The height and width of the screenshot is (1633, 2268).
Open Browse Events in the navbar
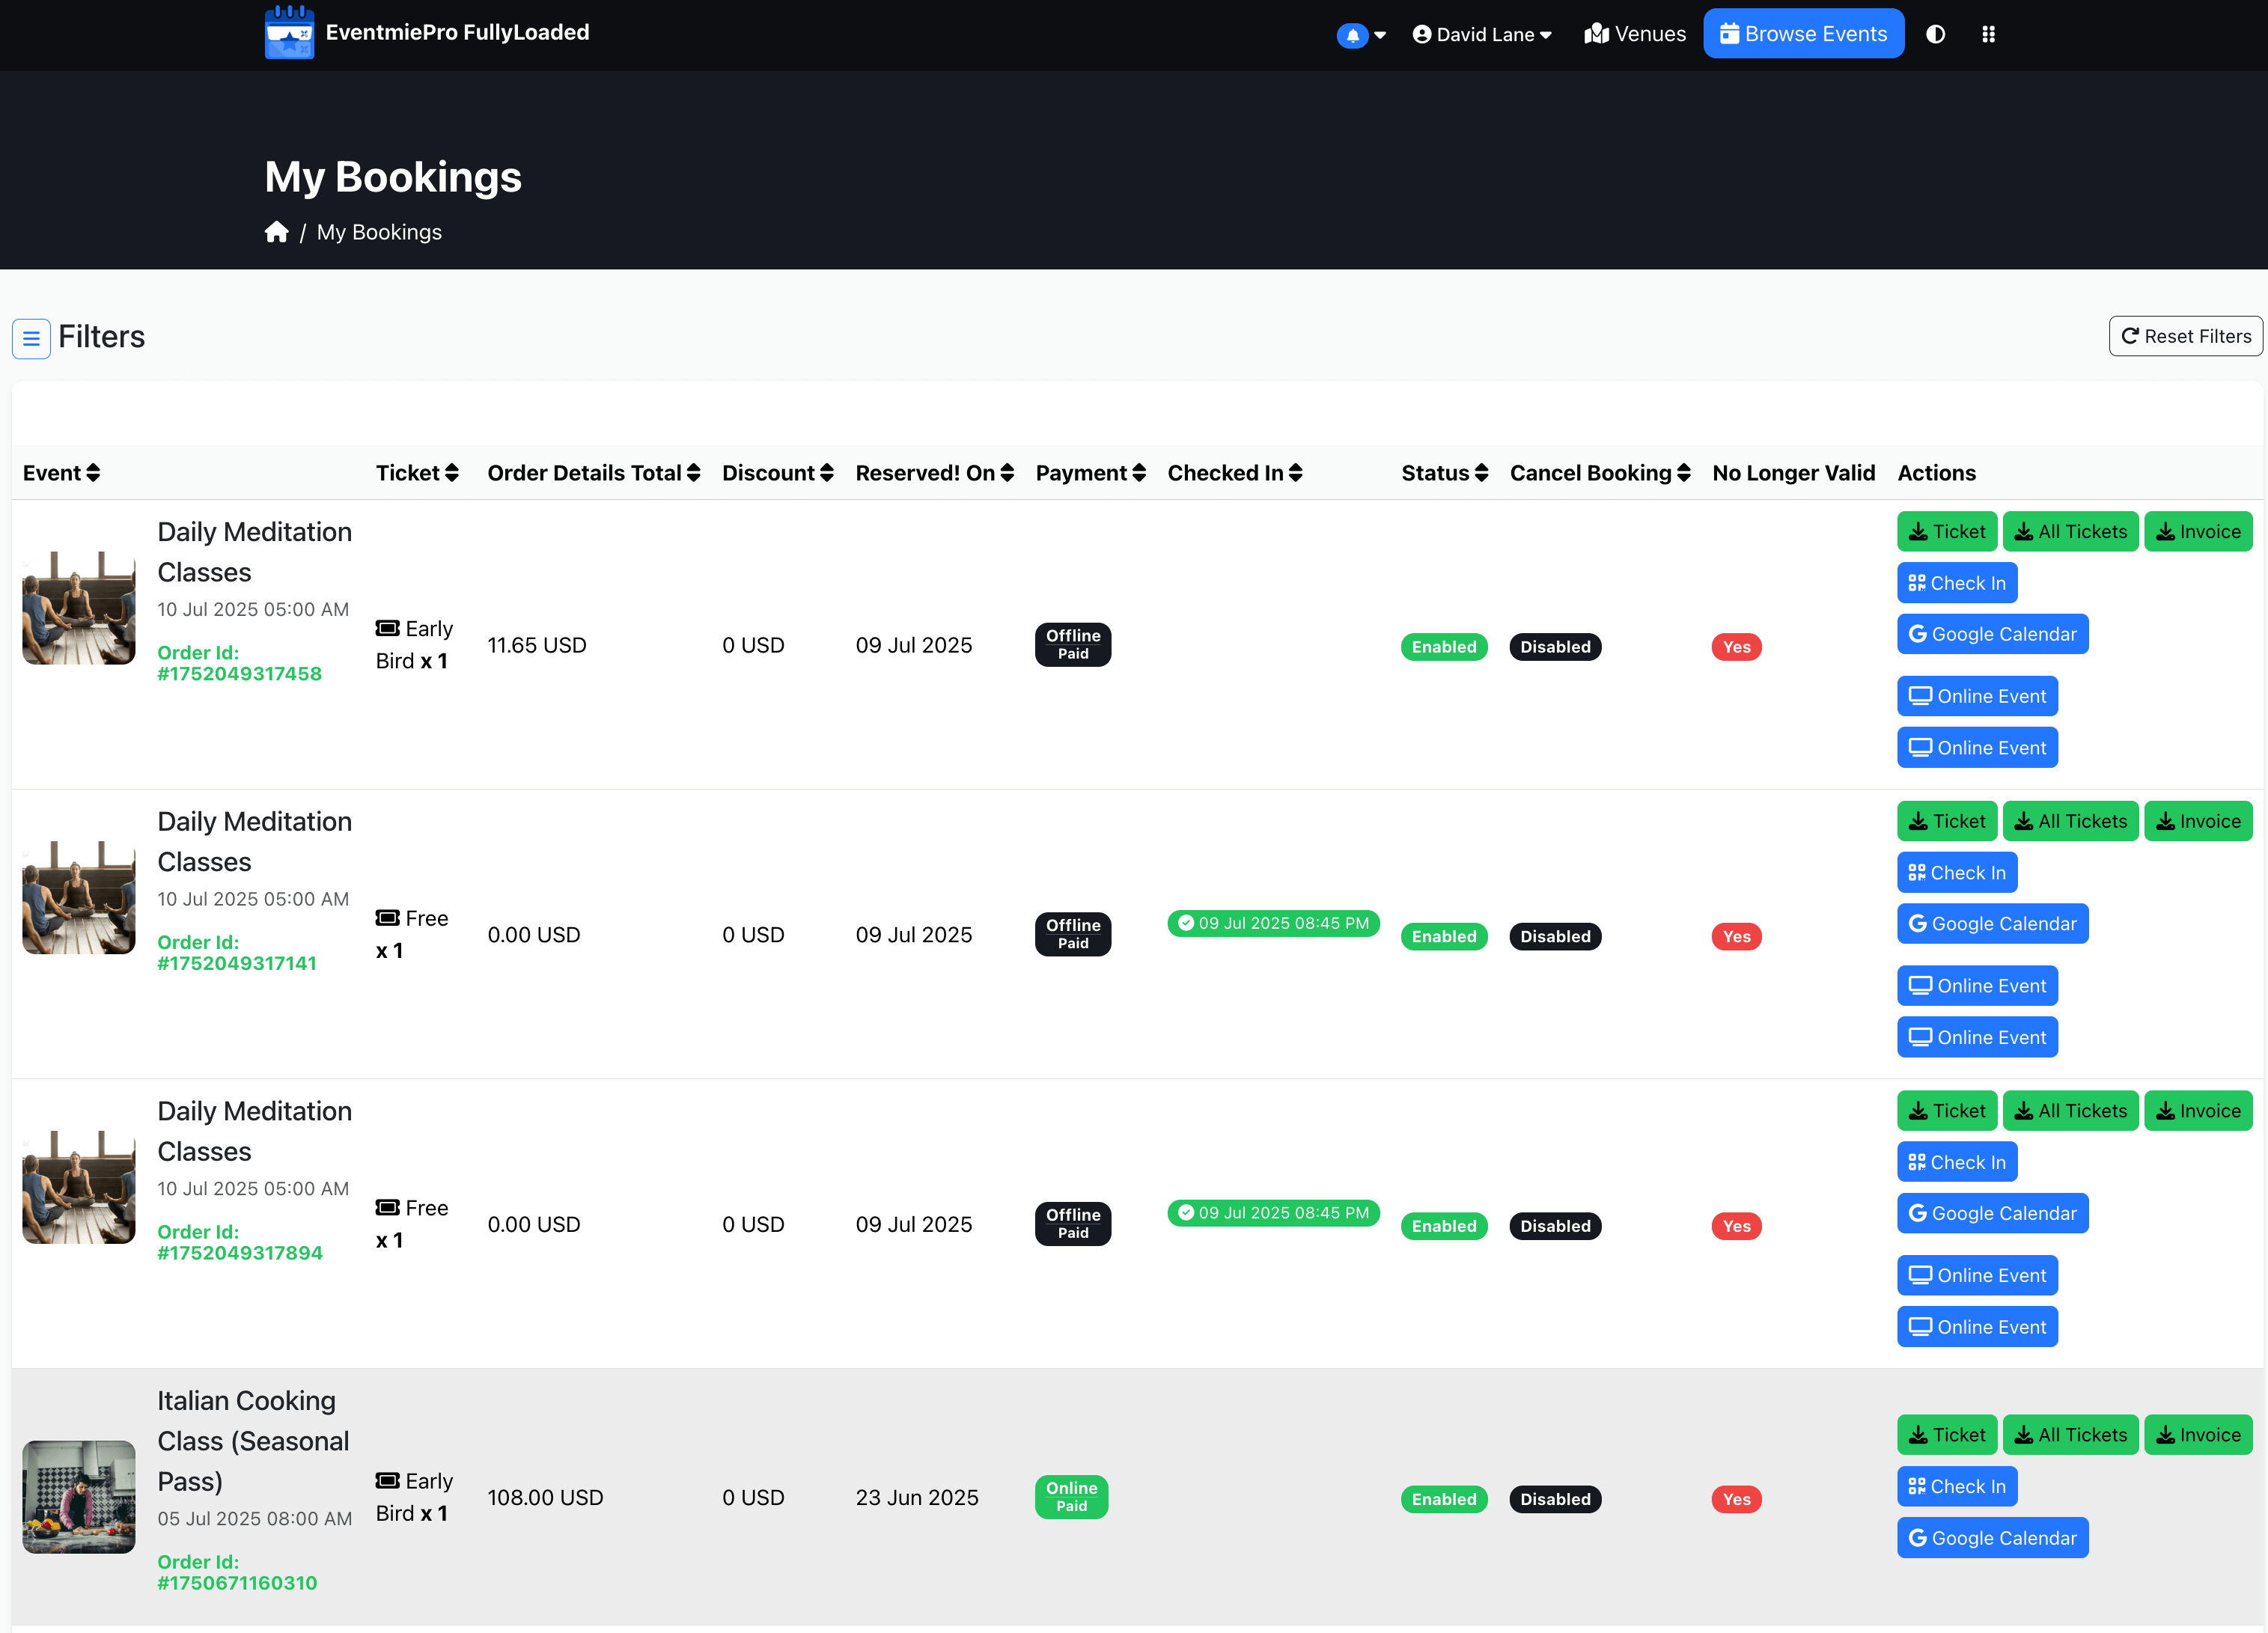click(1803, 34)
